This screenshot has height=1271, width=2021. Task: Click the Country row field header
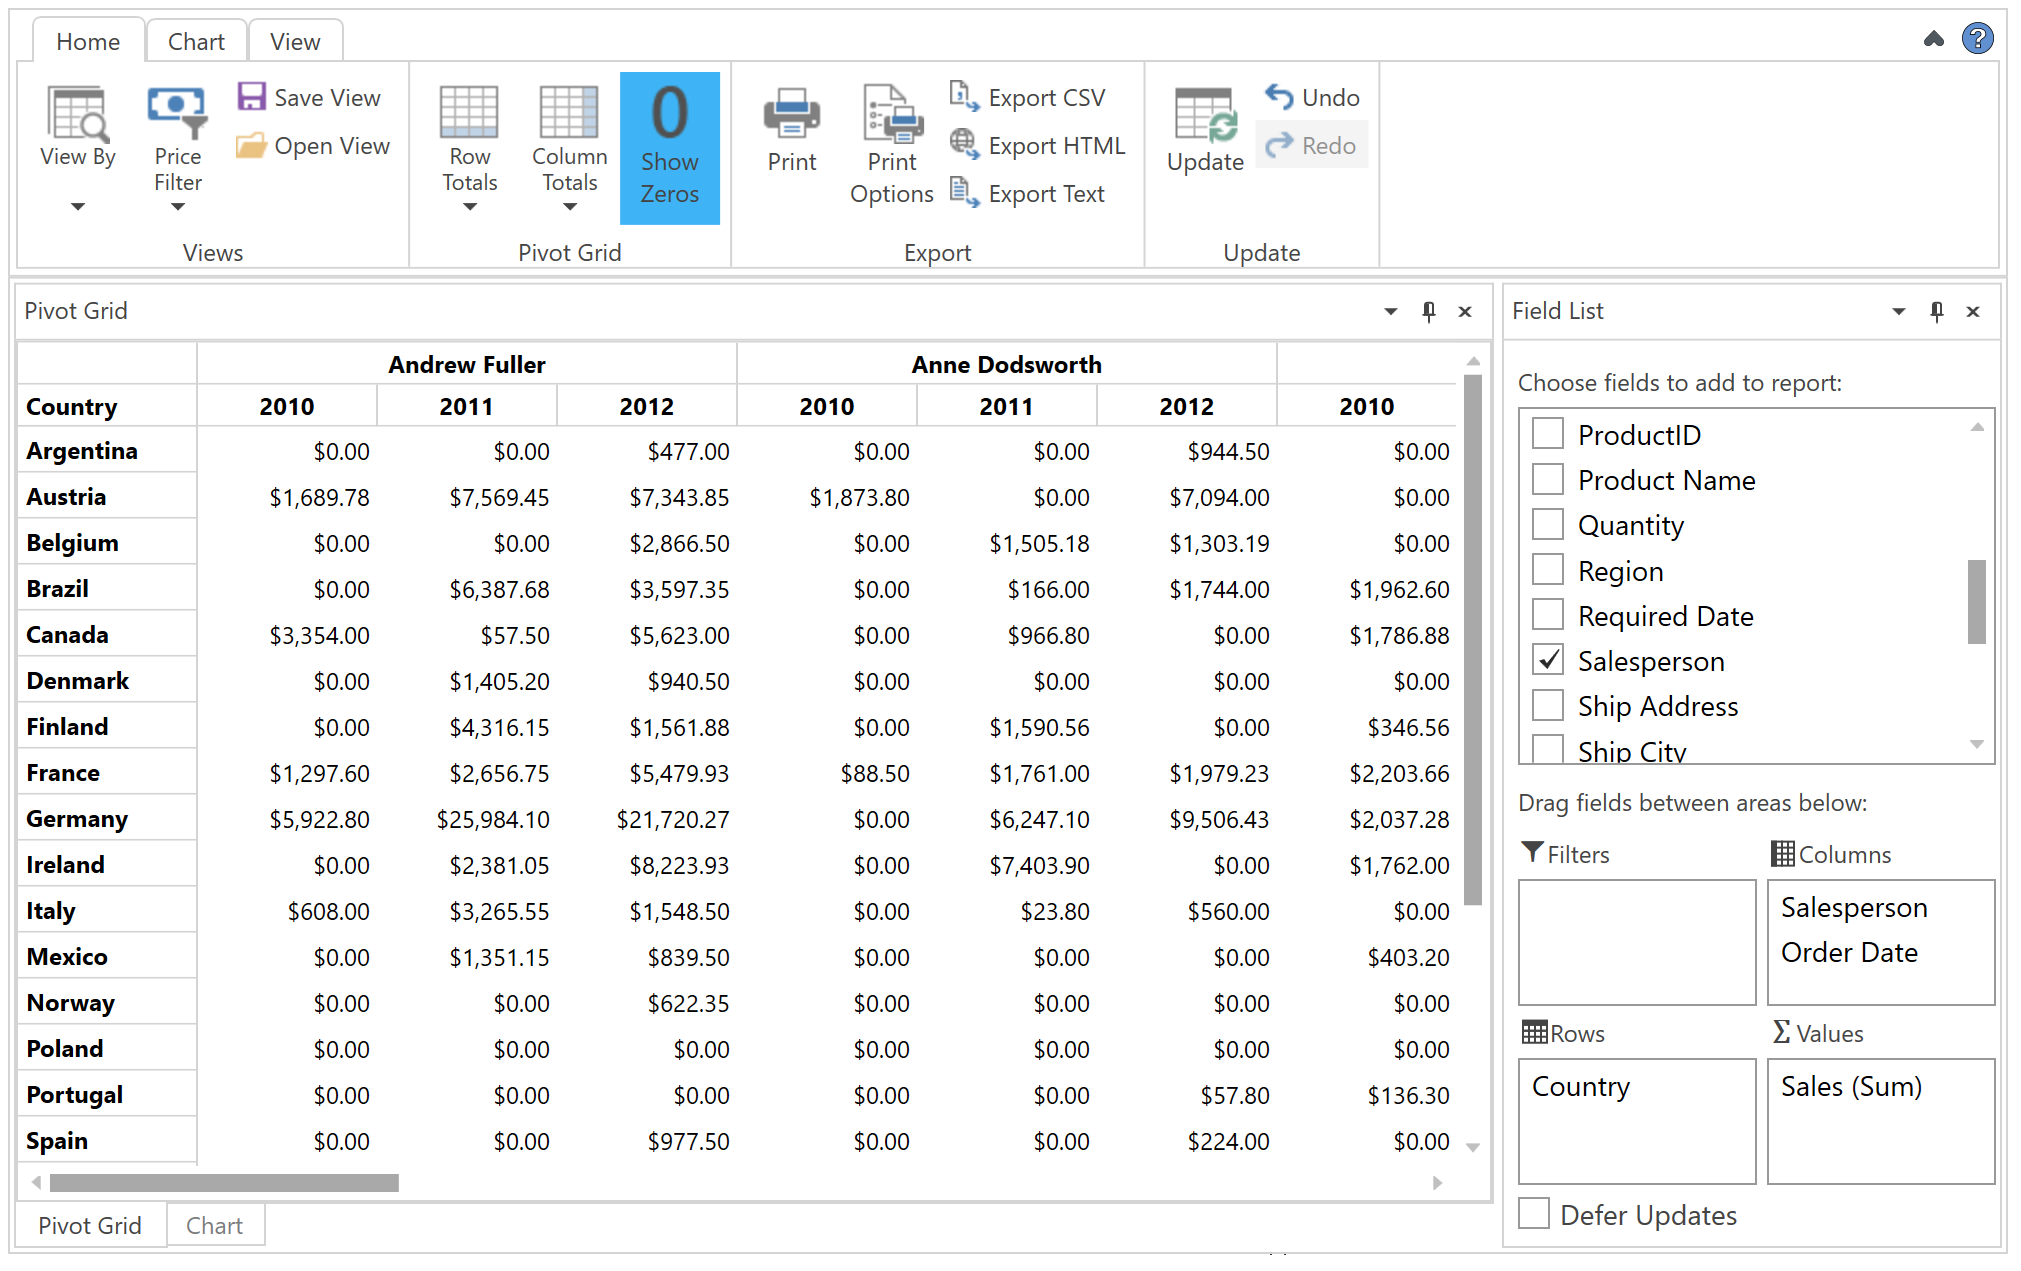point(107,406)
